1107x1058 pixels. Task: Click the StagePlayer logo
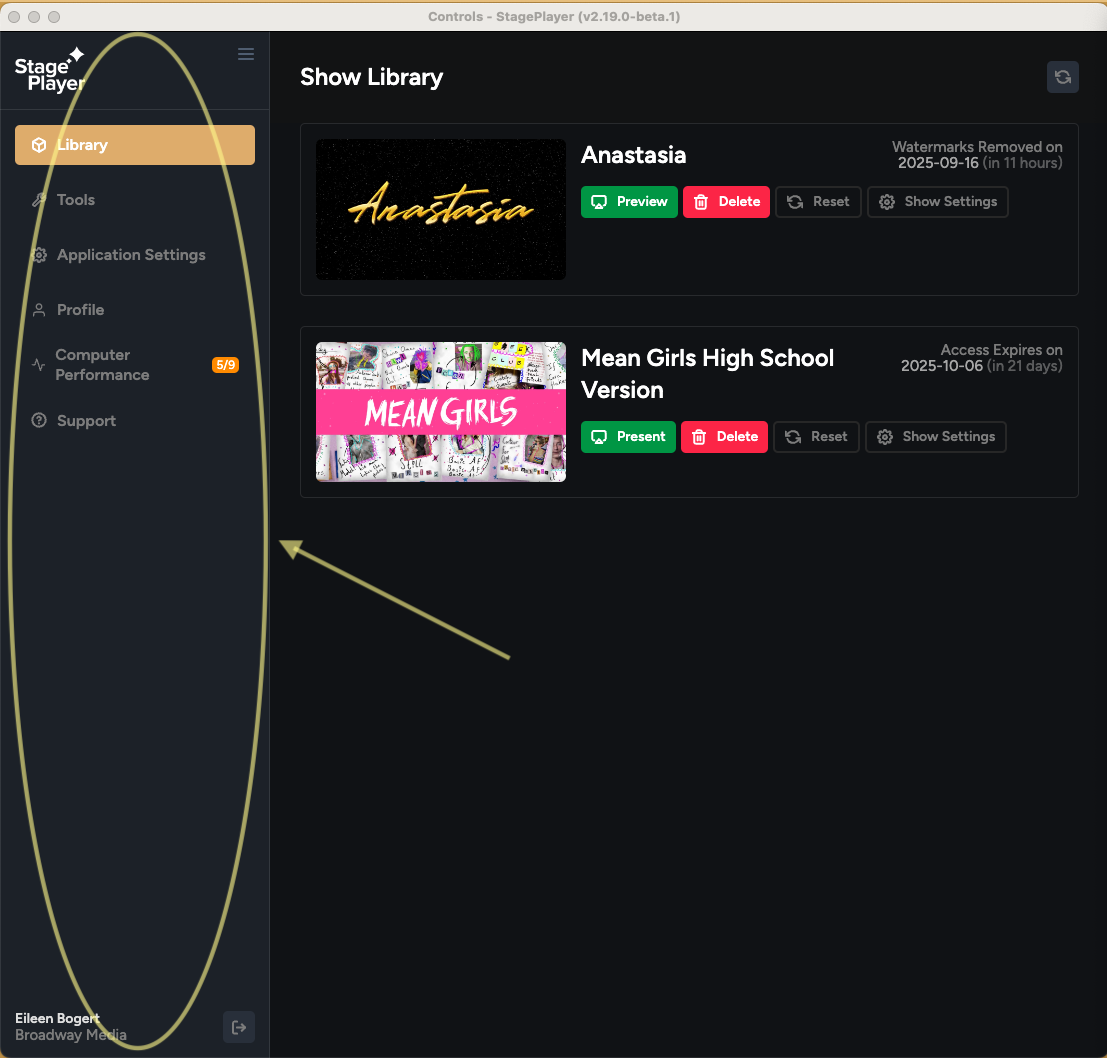(49, 71)
